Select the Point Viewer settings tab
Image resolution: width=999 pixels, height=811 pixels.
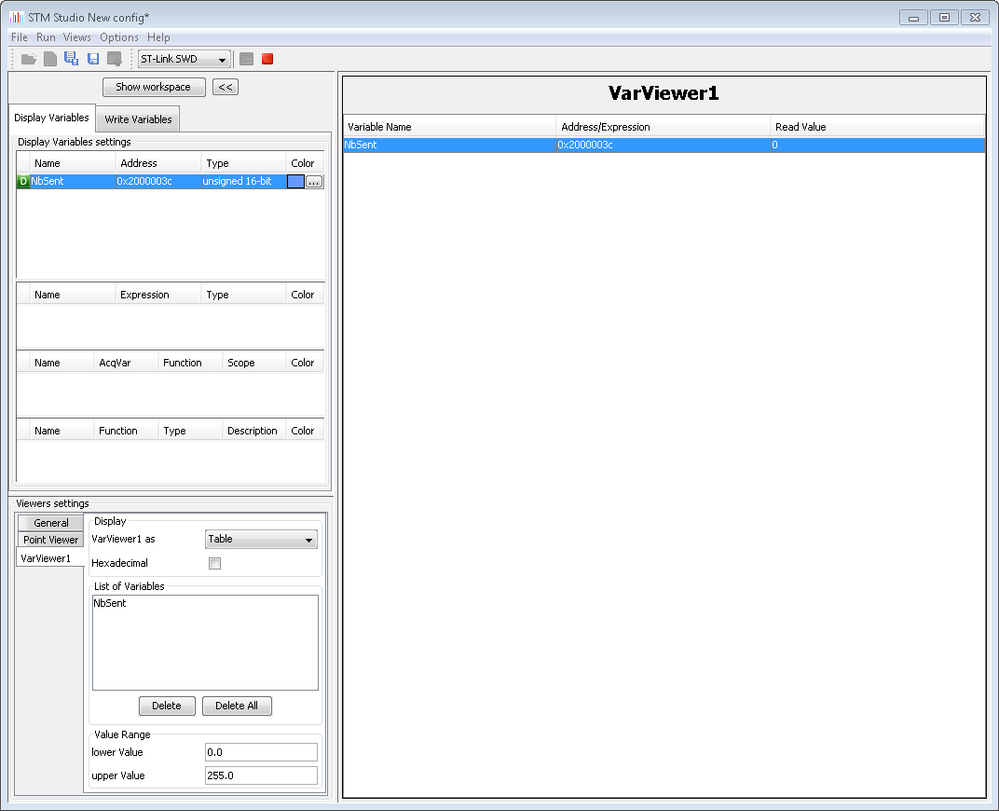[50, 540]
